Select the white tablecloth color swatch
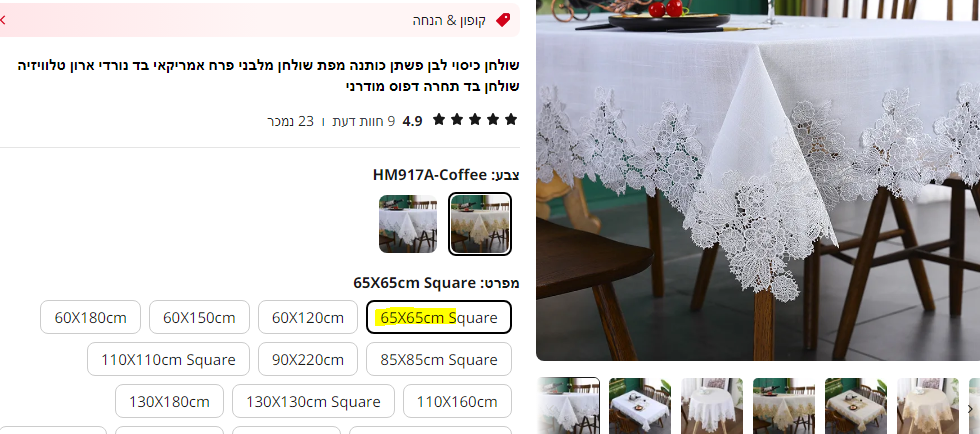Screen dimensions: 980x434 [x=408, y=224]
